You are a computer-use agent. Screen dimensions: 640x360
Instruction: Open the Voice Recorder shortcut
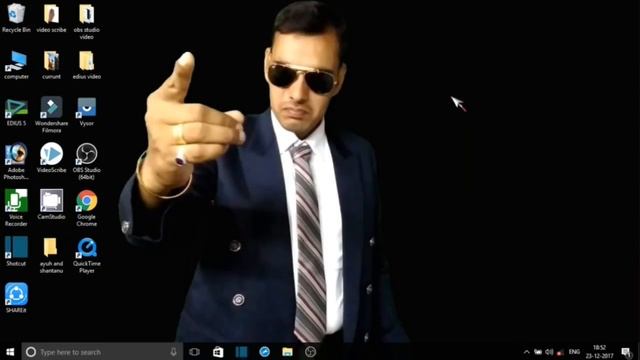tap(16, 208)
